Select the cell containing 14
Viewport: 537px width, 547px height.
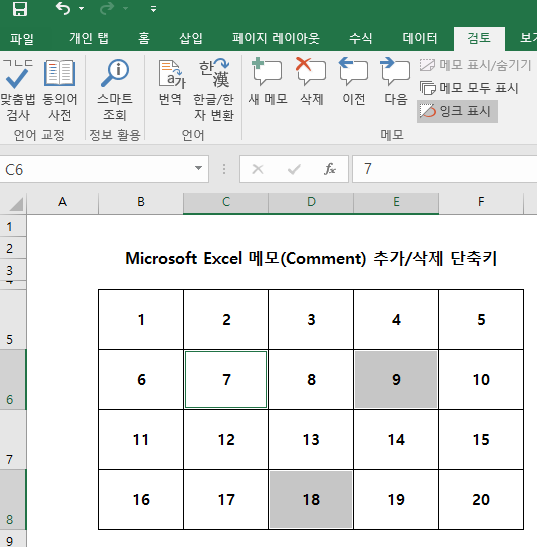[396, 439]
